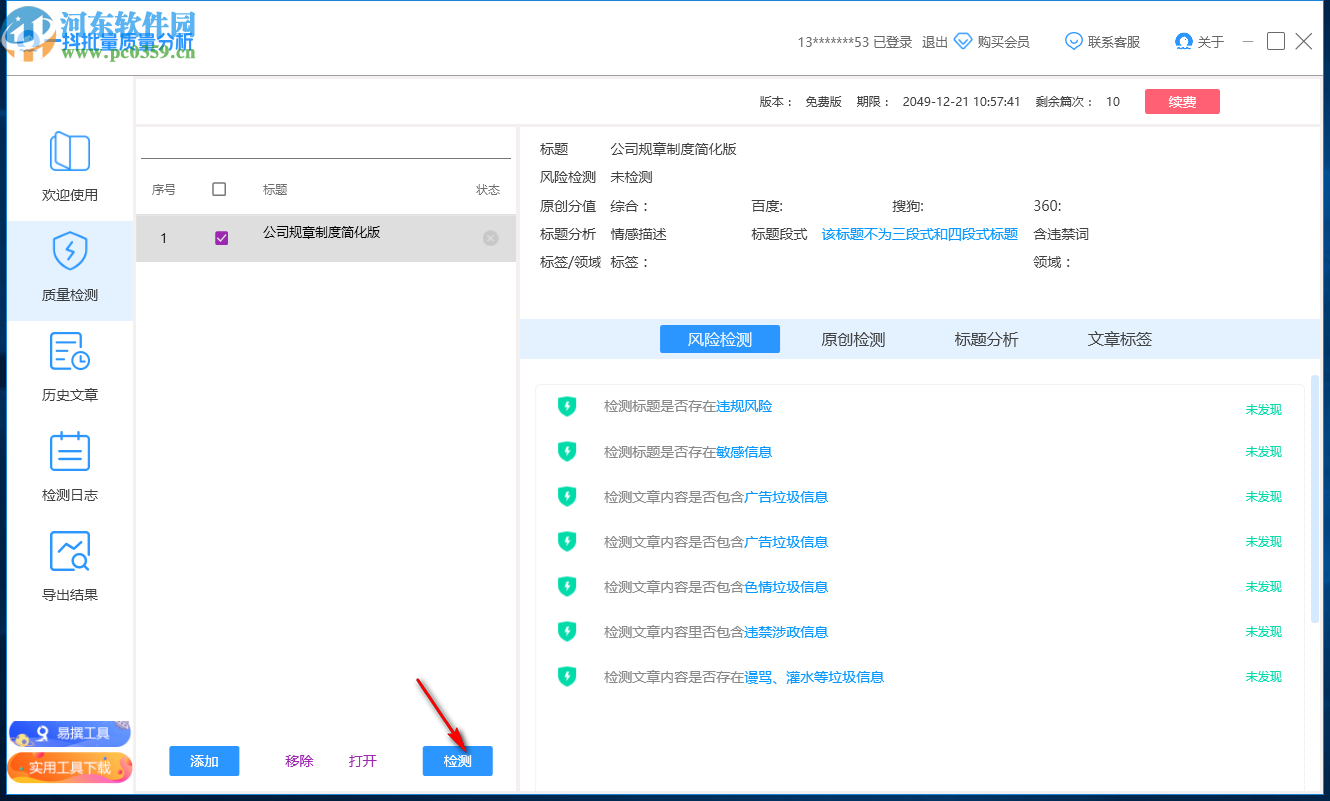This screenshot has height=801, width=1330.
Task: Open the 实用工具下载 popup
Action: [69, 768]
